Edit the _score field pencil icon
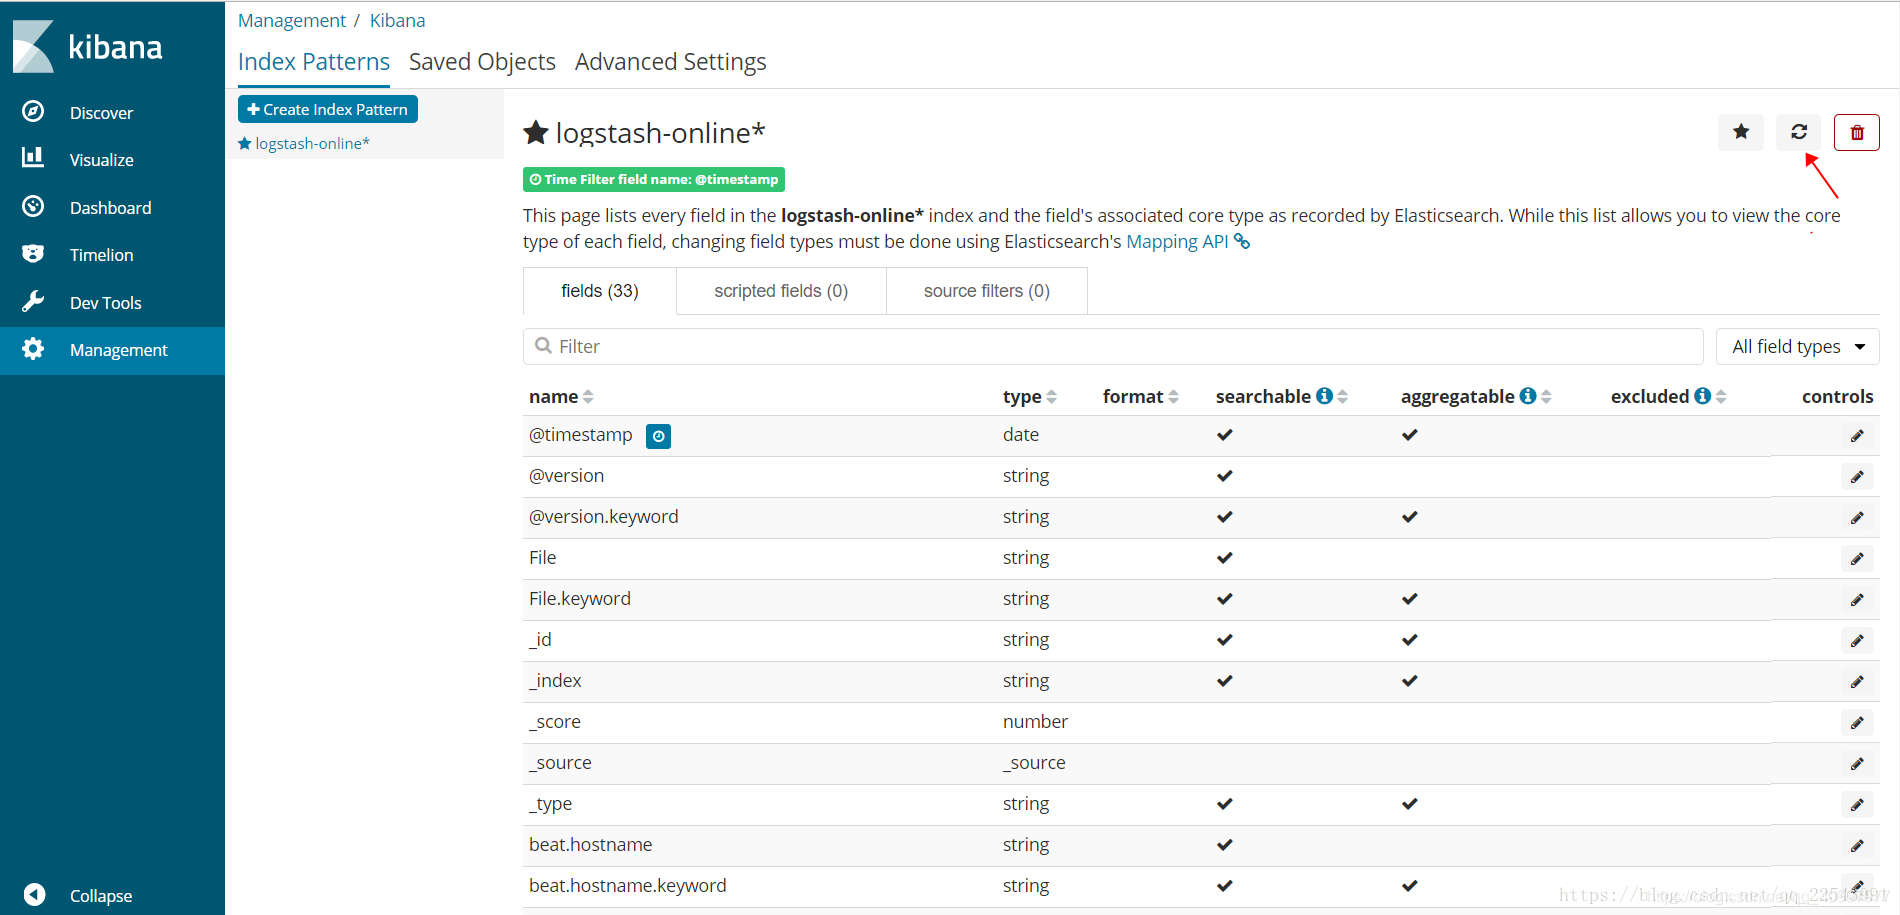The image size is (1900, 915). [x=1857, y=723]
